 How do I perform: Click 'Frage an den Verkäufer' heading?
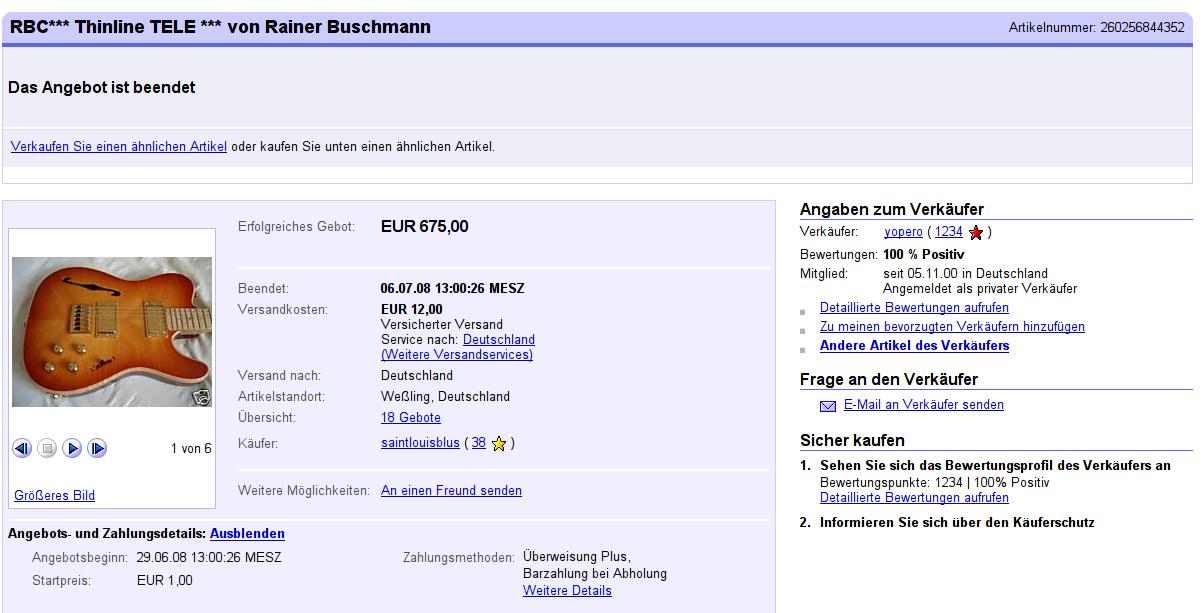(889, 380)
